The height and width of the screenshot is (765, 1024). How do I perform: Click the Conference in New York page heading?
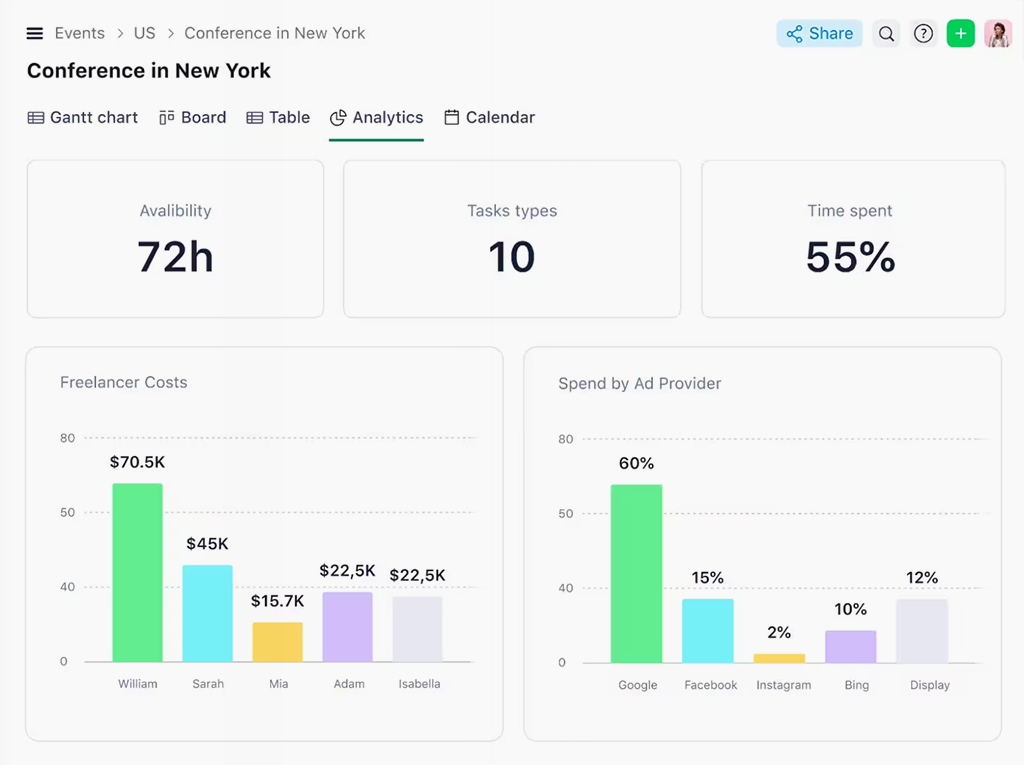coord(149,71)
